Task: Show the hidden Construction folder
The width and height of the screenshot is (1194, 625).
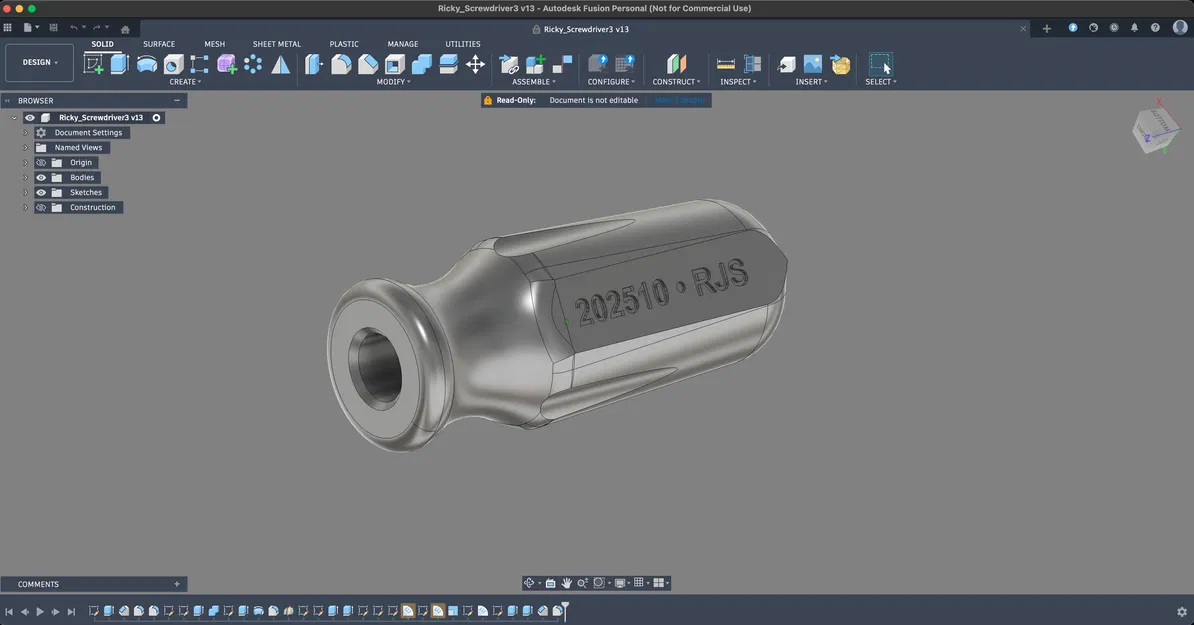Action: pyautogui.click(x=41, y=207)
